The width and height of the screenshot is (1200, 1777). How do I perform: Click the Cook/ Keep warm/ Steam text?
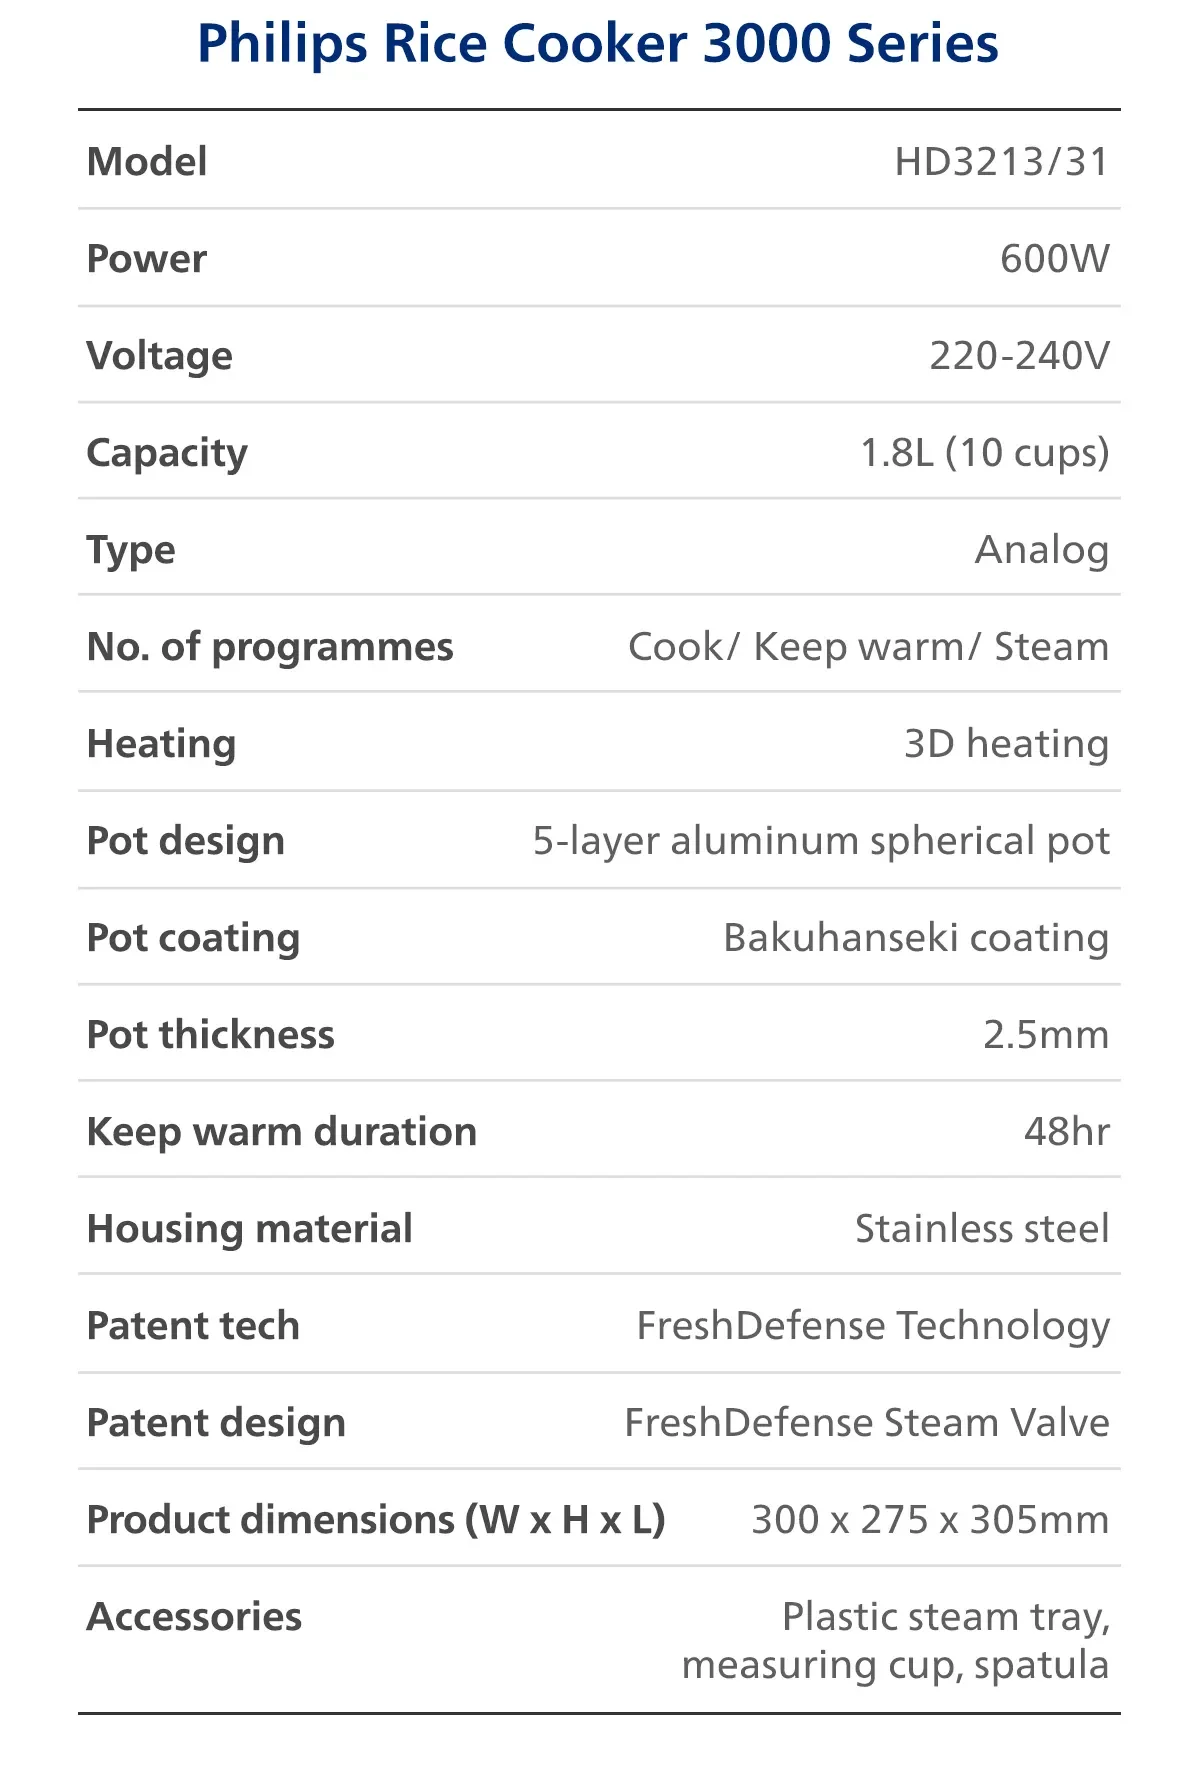pos(868,647)
